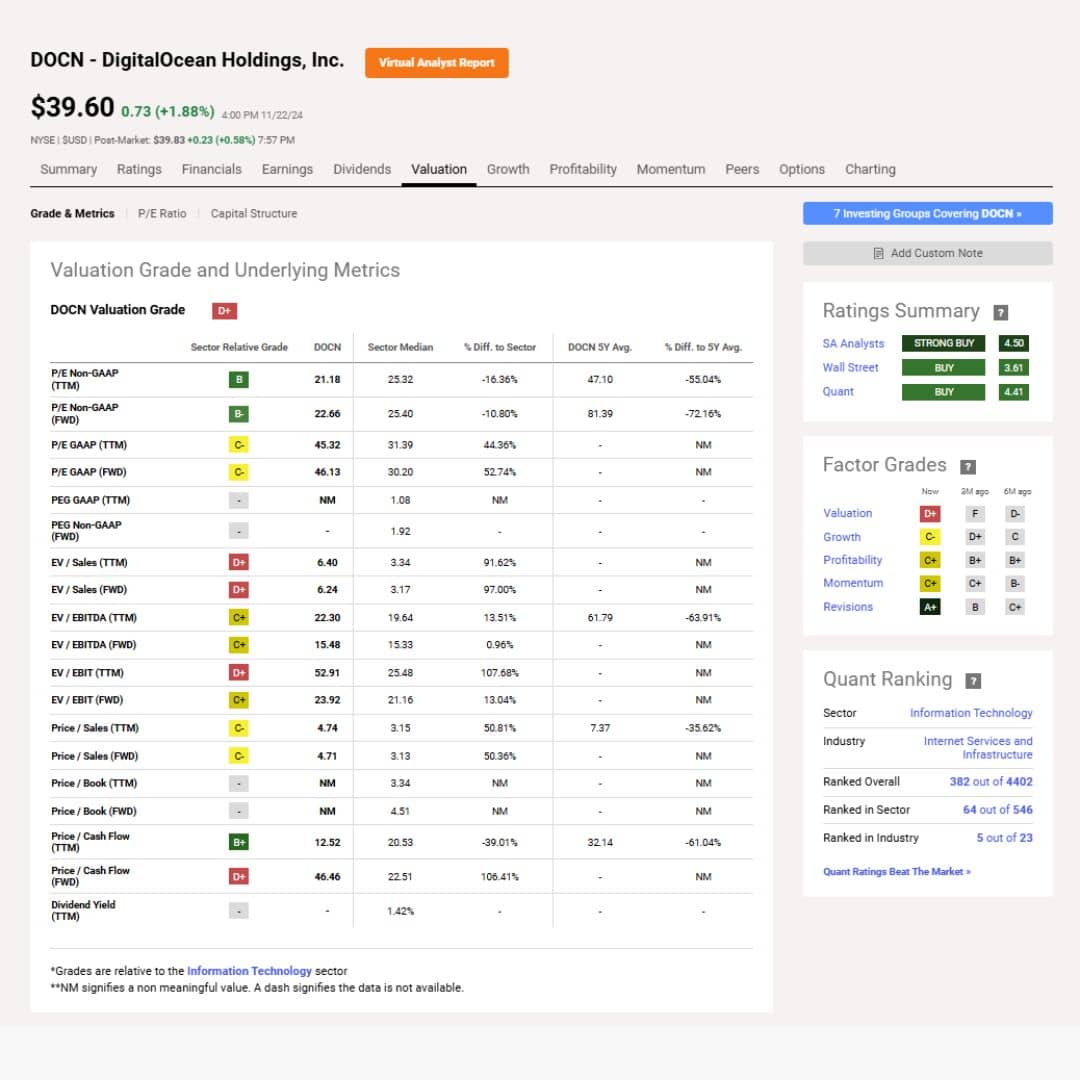
Task: Click the Sector Relative Grade column header
Action: 239,347
